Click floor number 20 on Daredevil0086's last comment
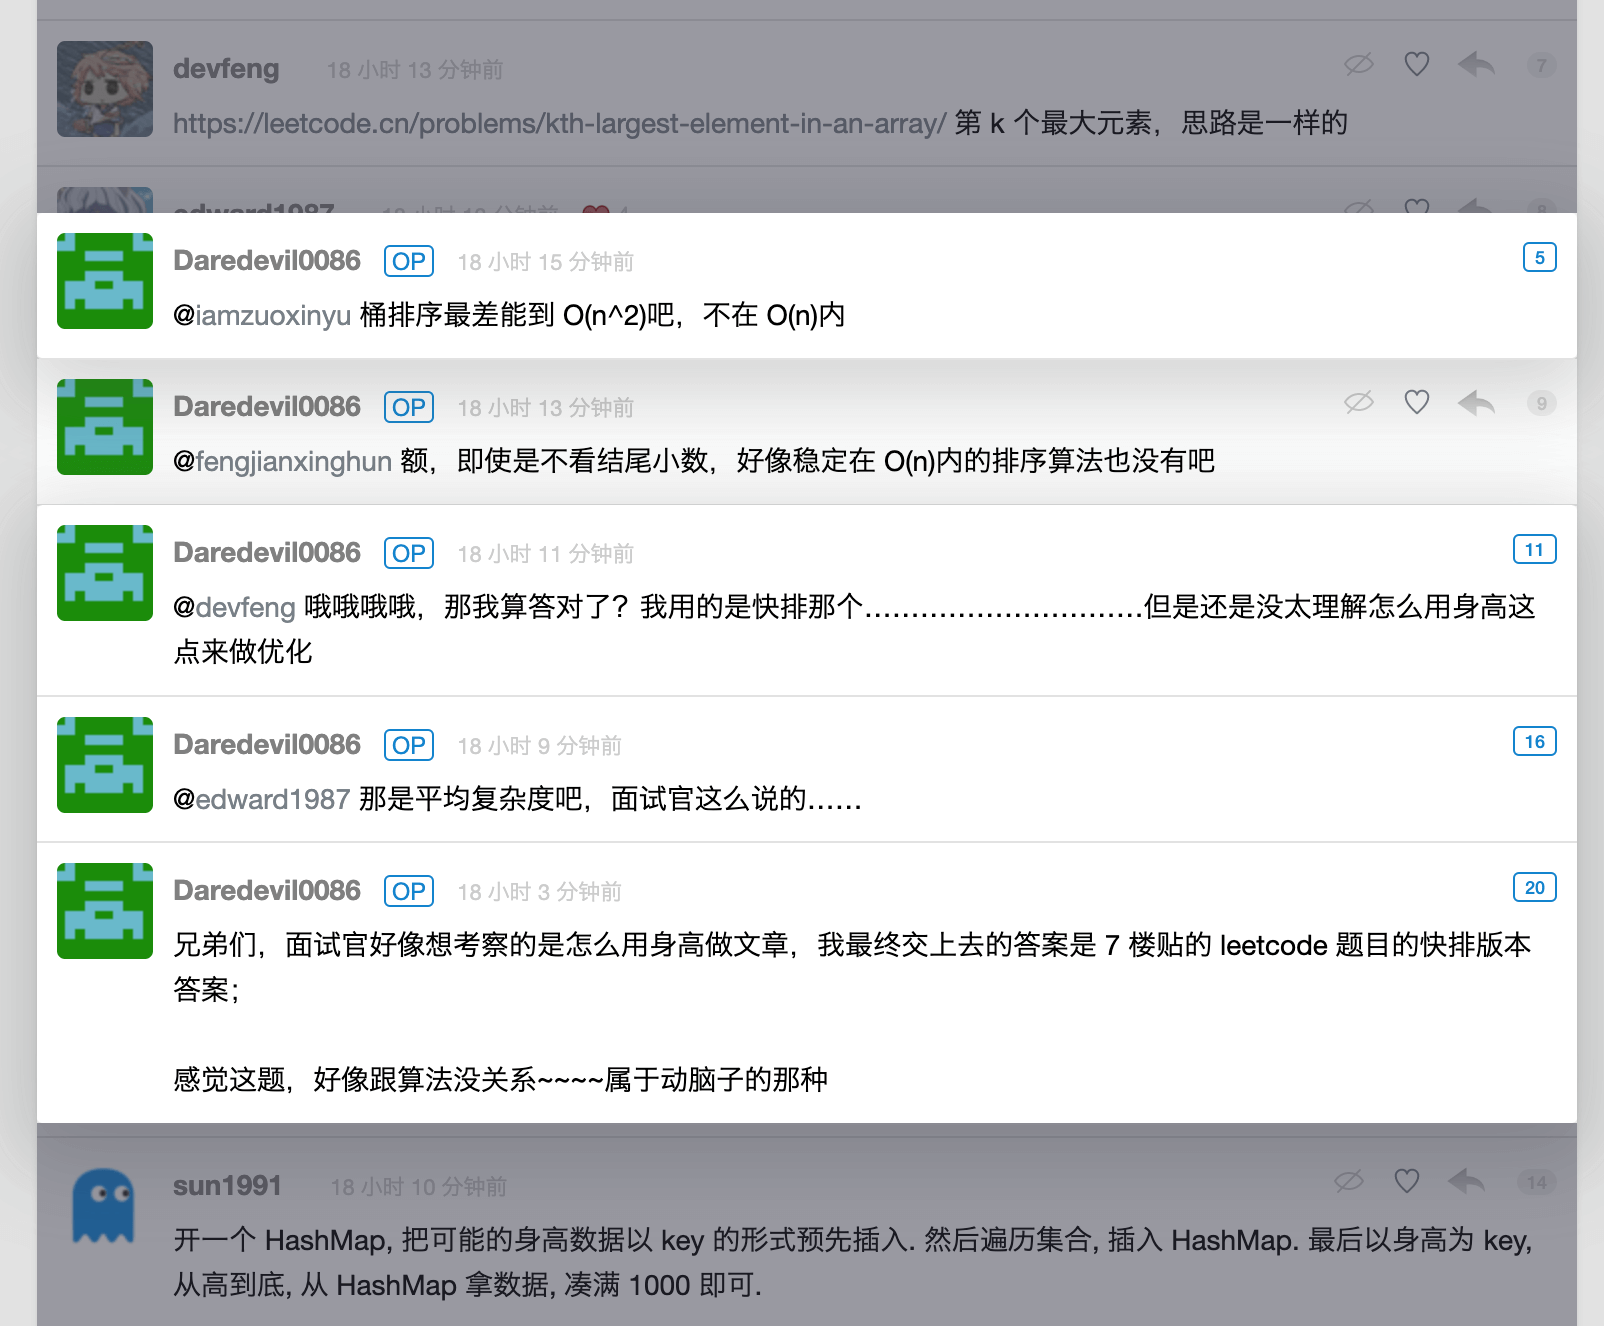This screenshot has width=1604, height=1326. [x=1535, y=887]
